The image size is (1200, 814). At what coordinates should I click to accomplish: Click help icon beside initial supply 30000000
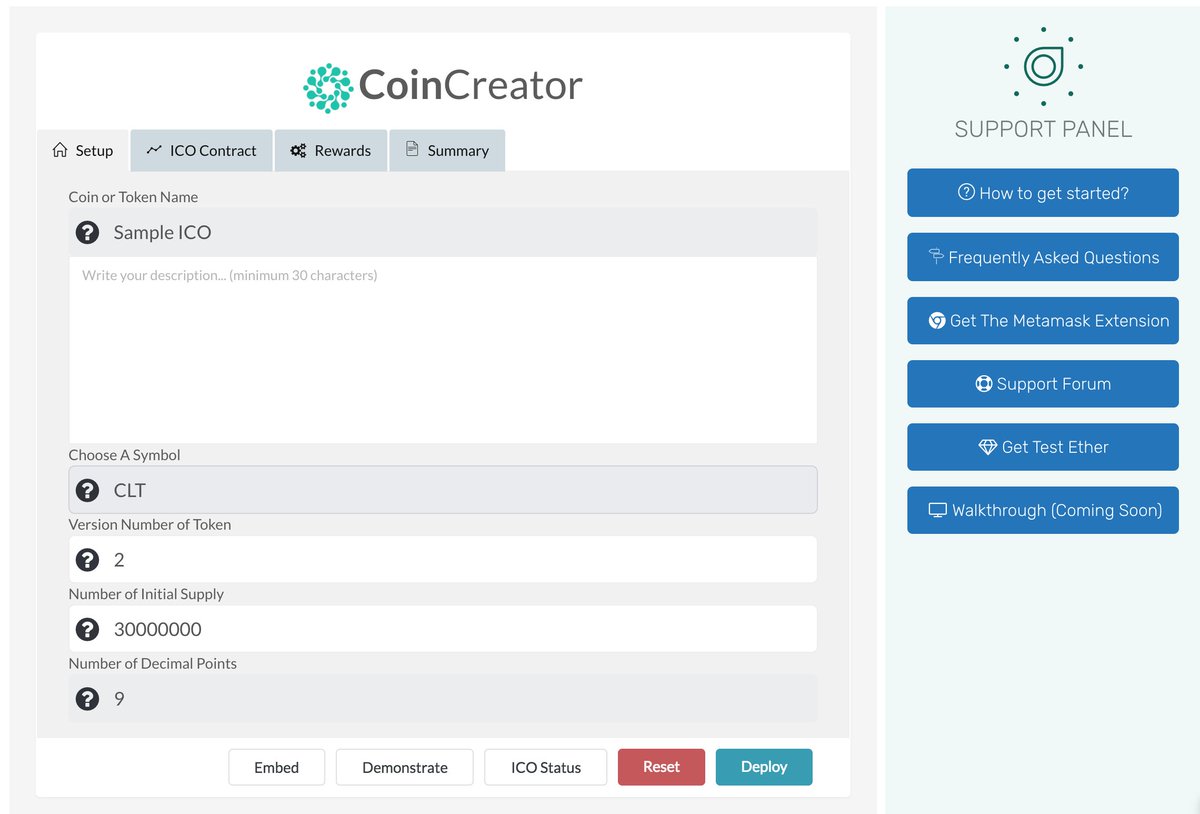[x=88, y=629]
